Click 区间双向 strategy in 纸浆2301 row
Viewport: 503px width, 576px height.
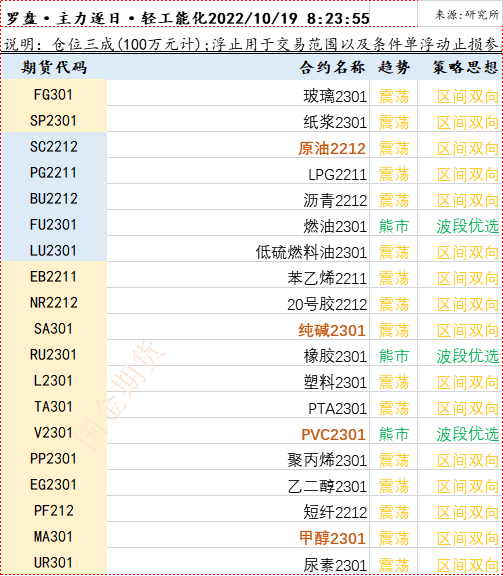[468, 122]
